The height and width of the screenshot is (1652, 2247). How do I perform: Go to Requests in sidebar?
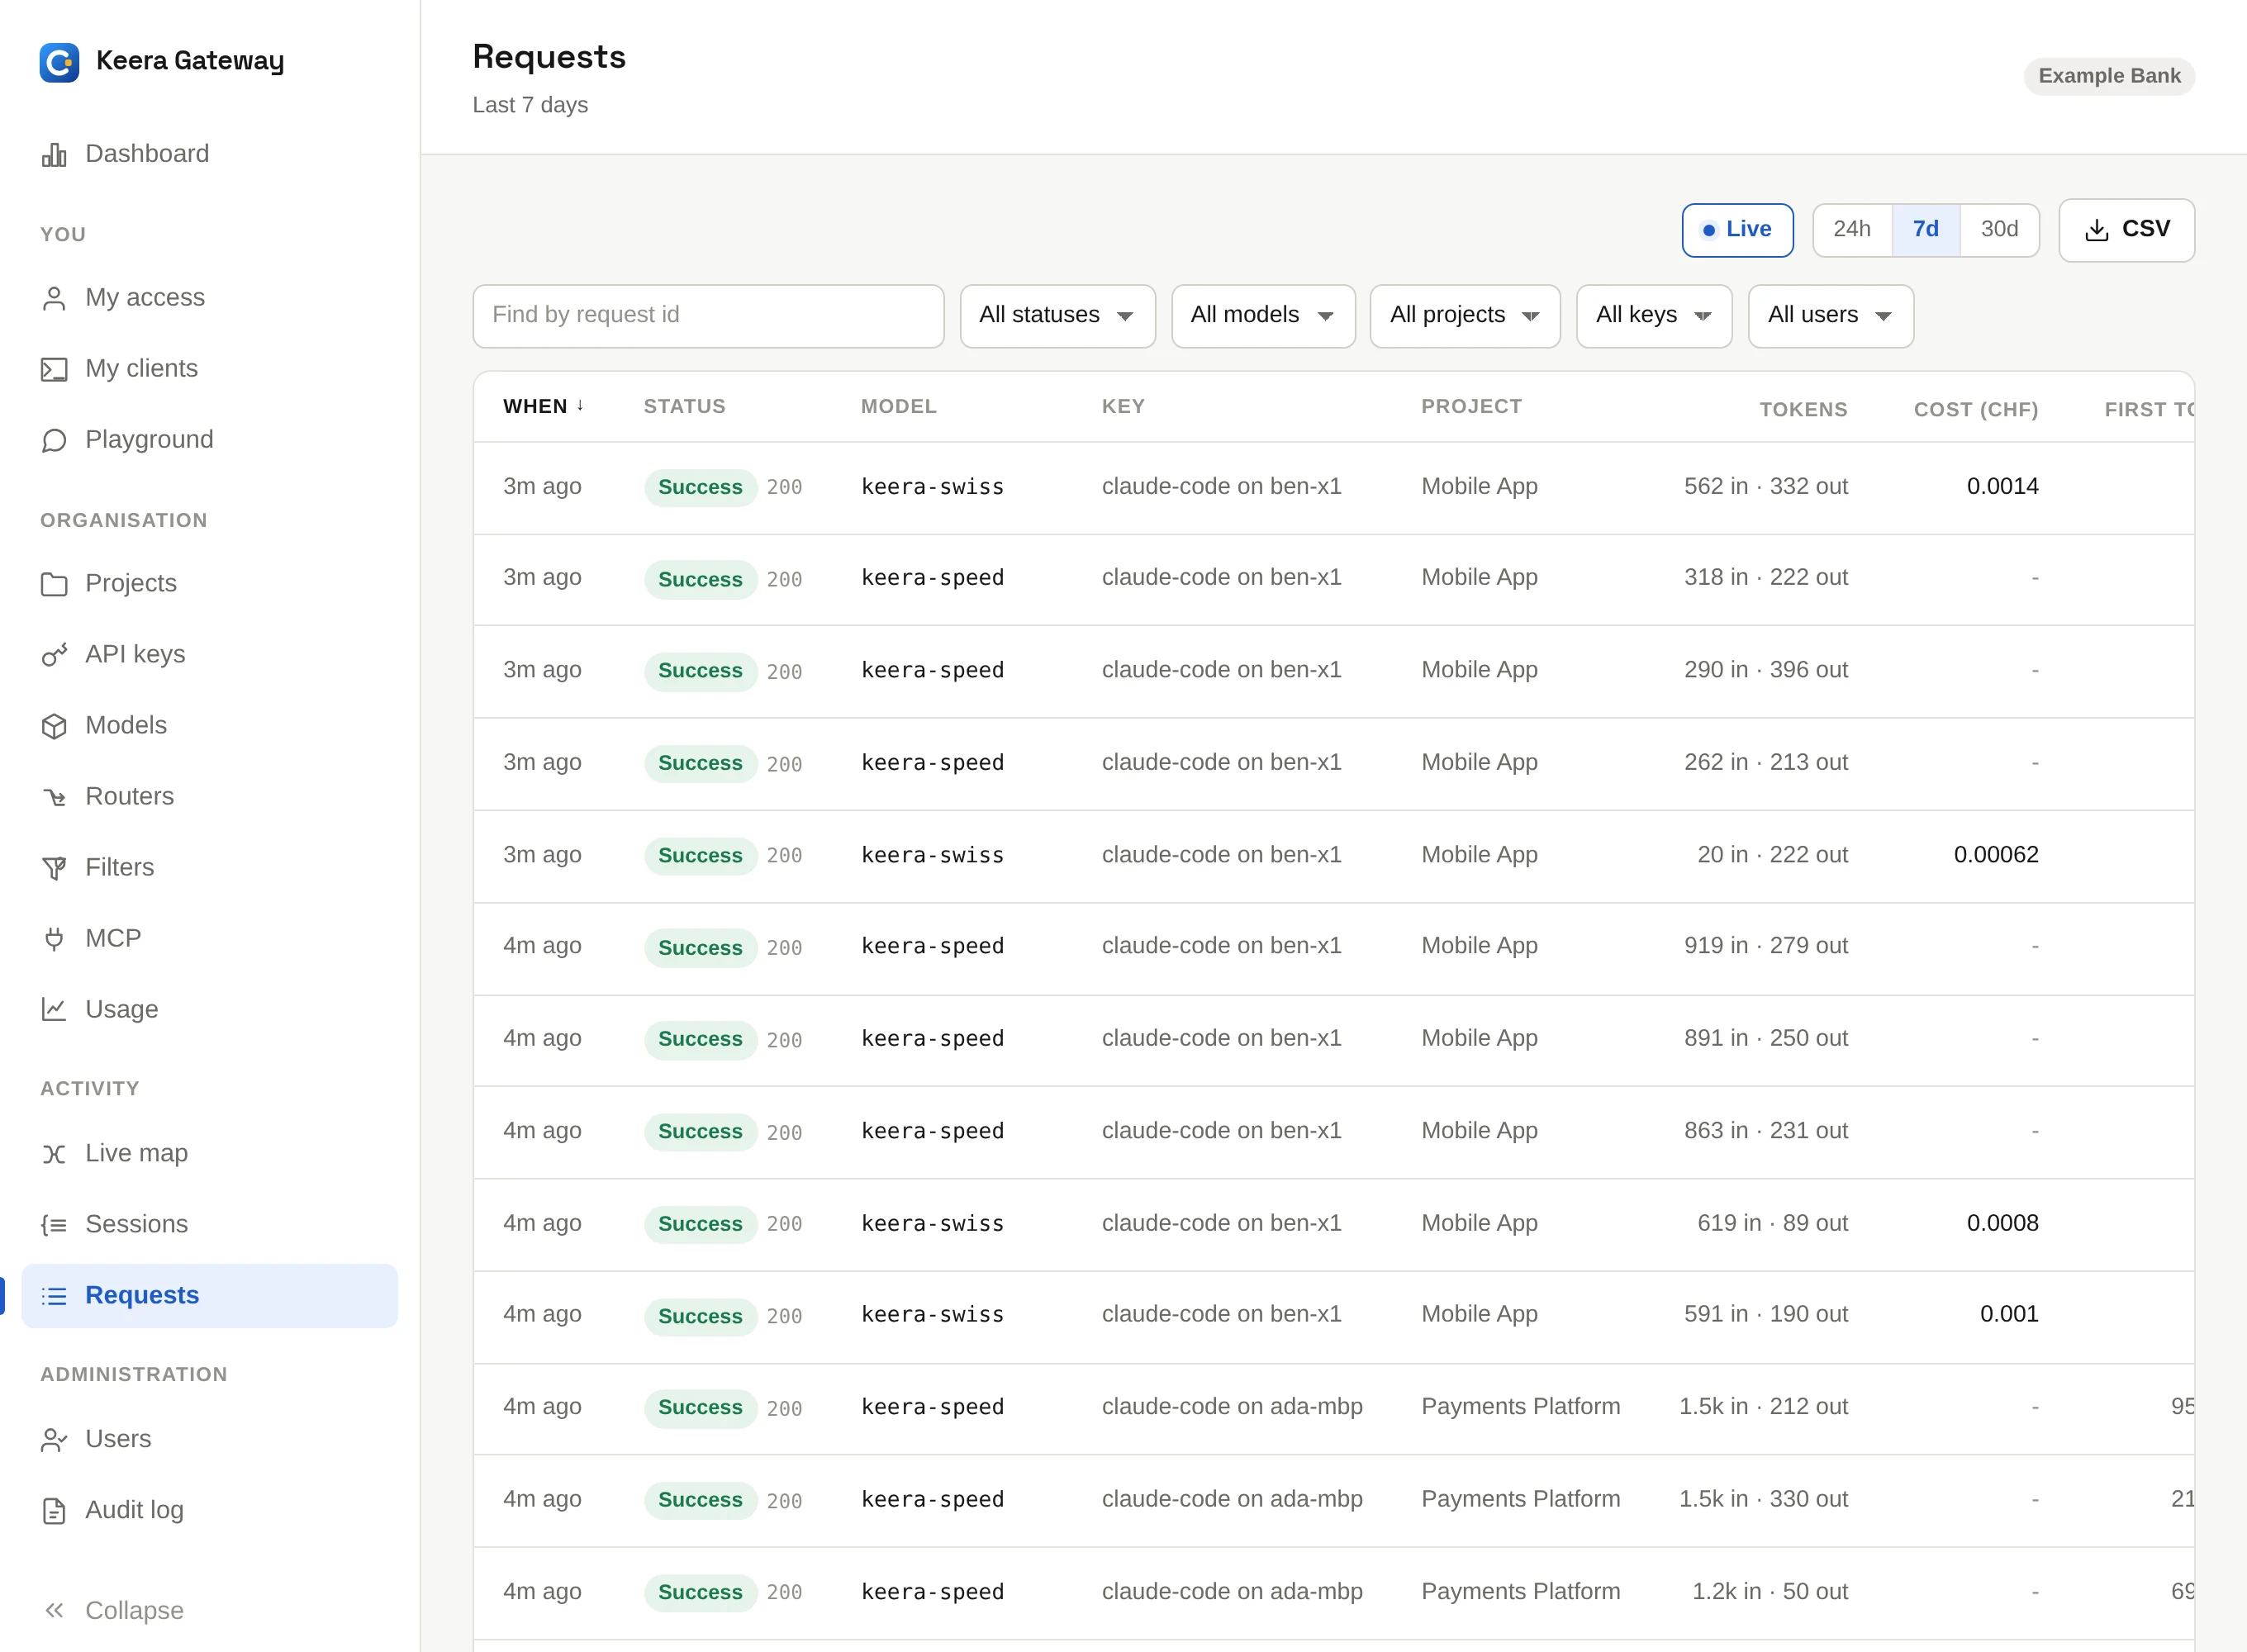coord(209,1296)
